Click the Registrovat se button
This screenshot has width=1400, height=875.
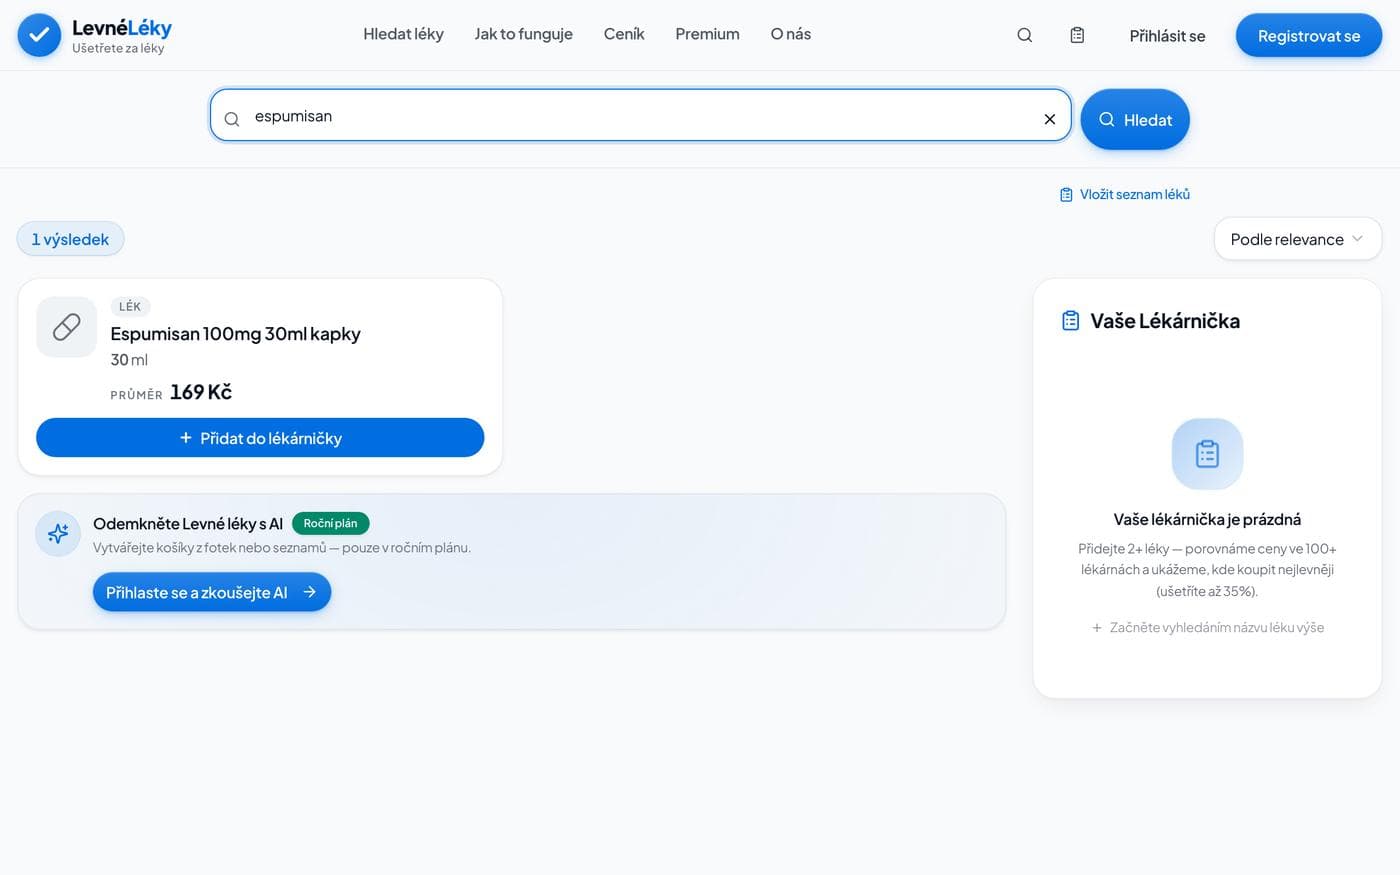pyautogui.click(x=1308, y=36)
